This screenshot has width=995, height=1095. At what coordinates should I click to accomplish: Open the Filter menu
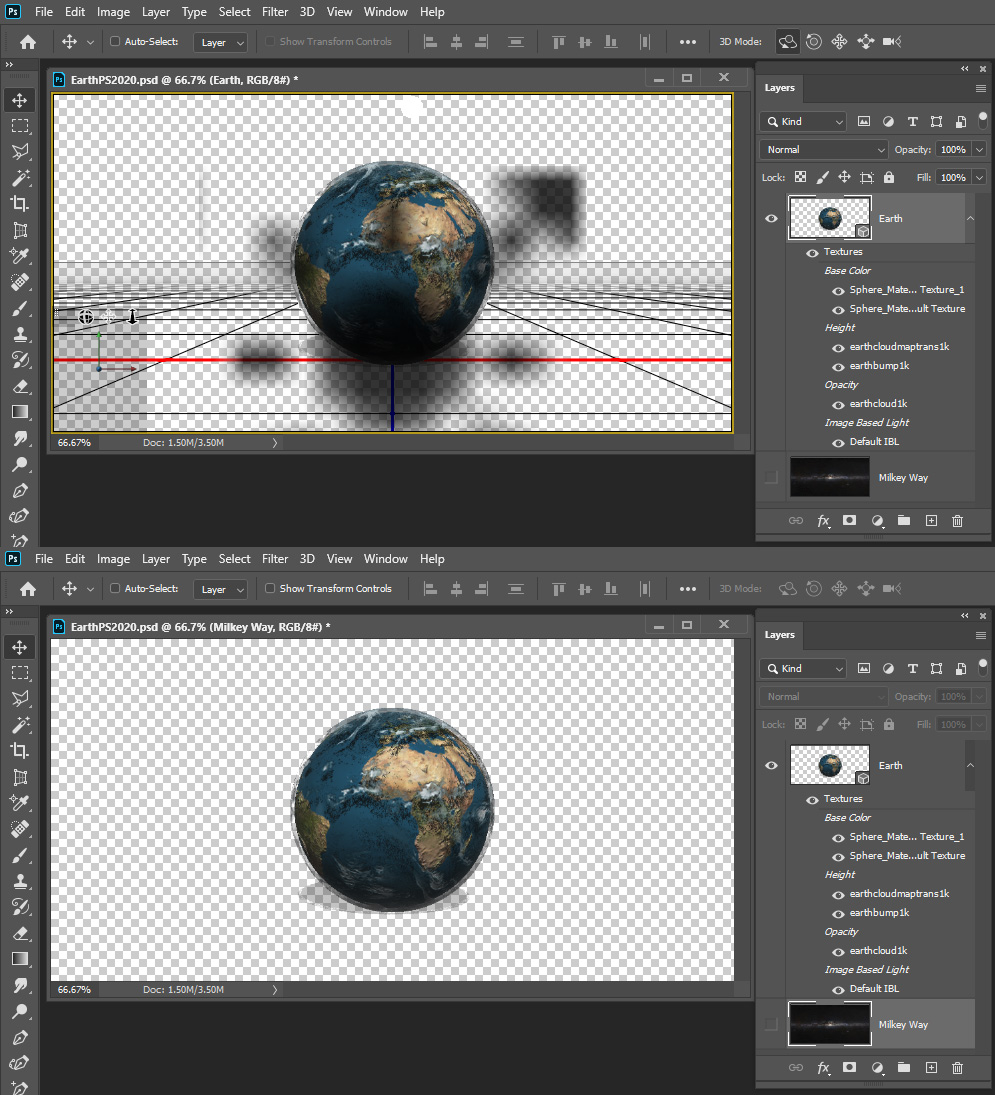point(275,11)
